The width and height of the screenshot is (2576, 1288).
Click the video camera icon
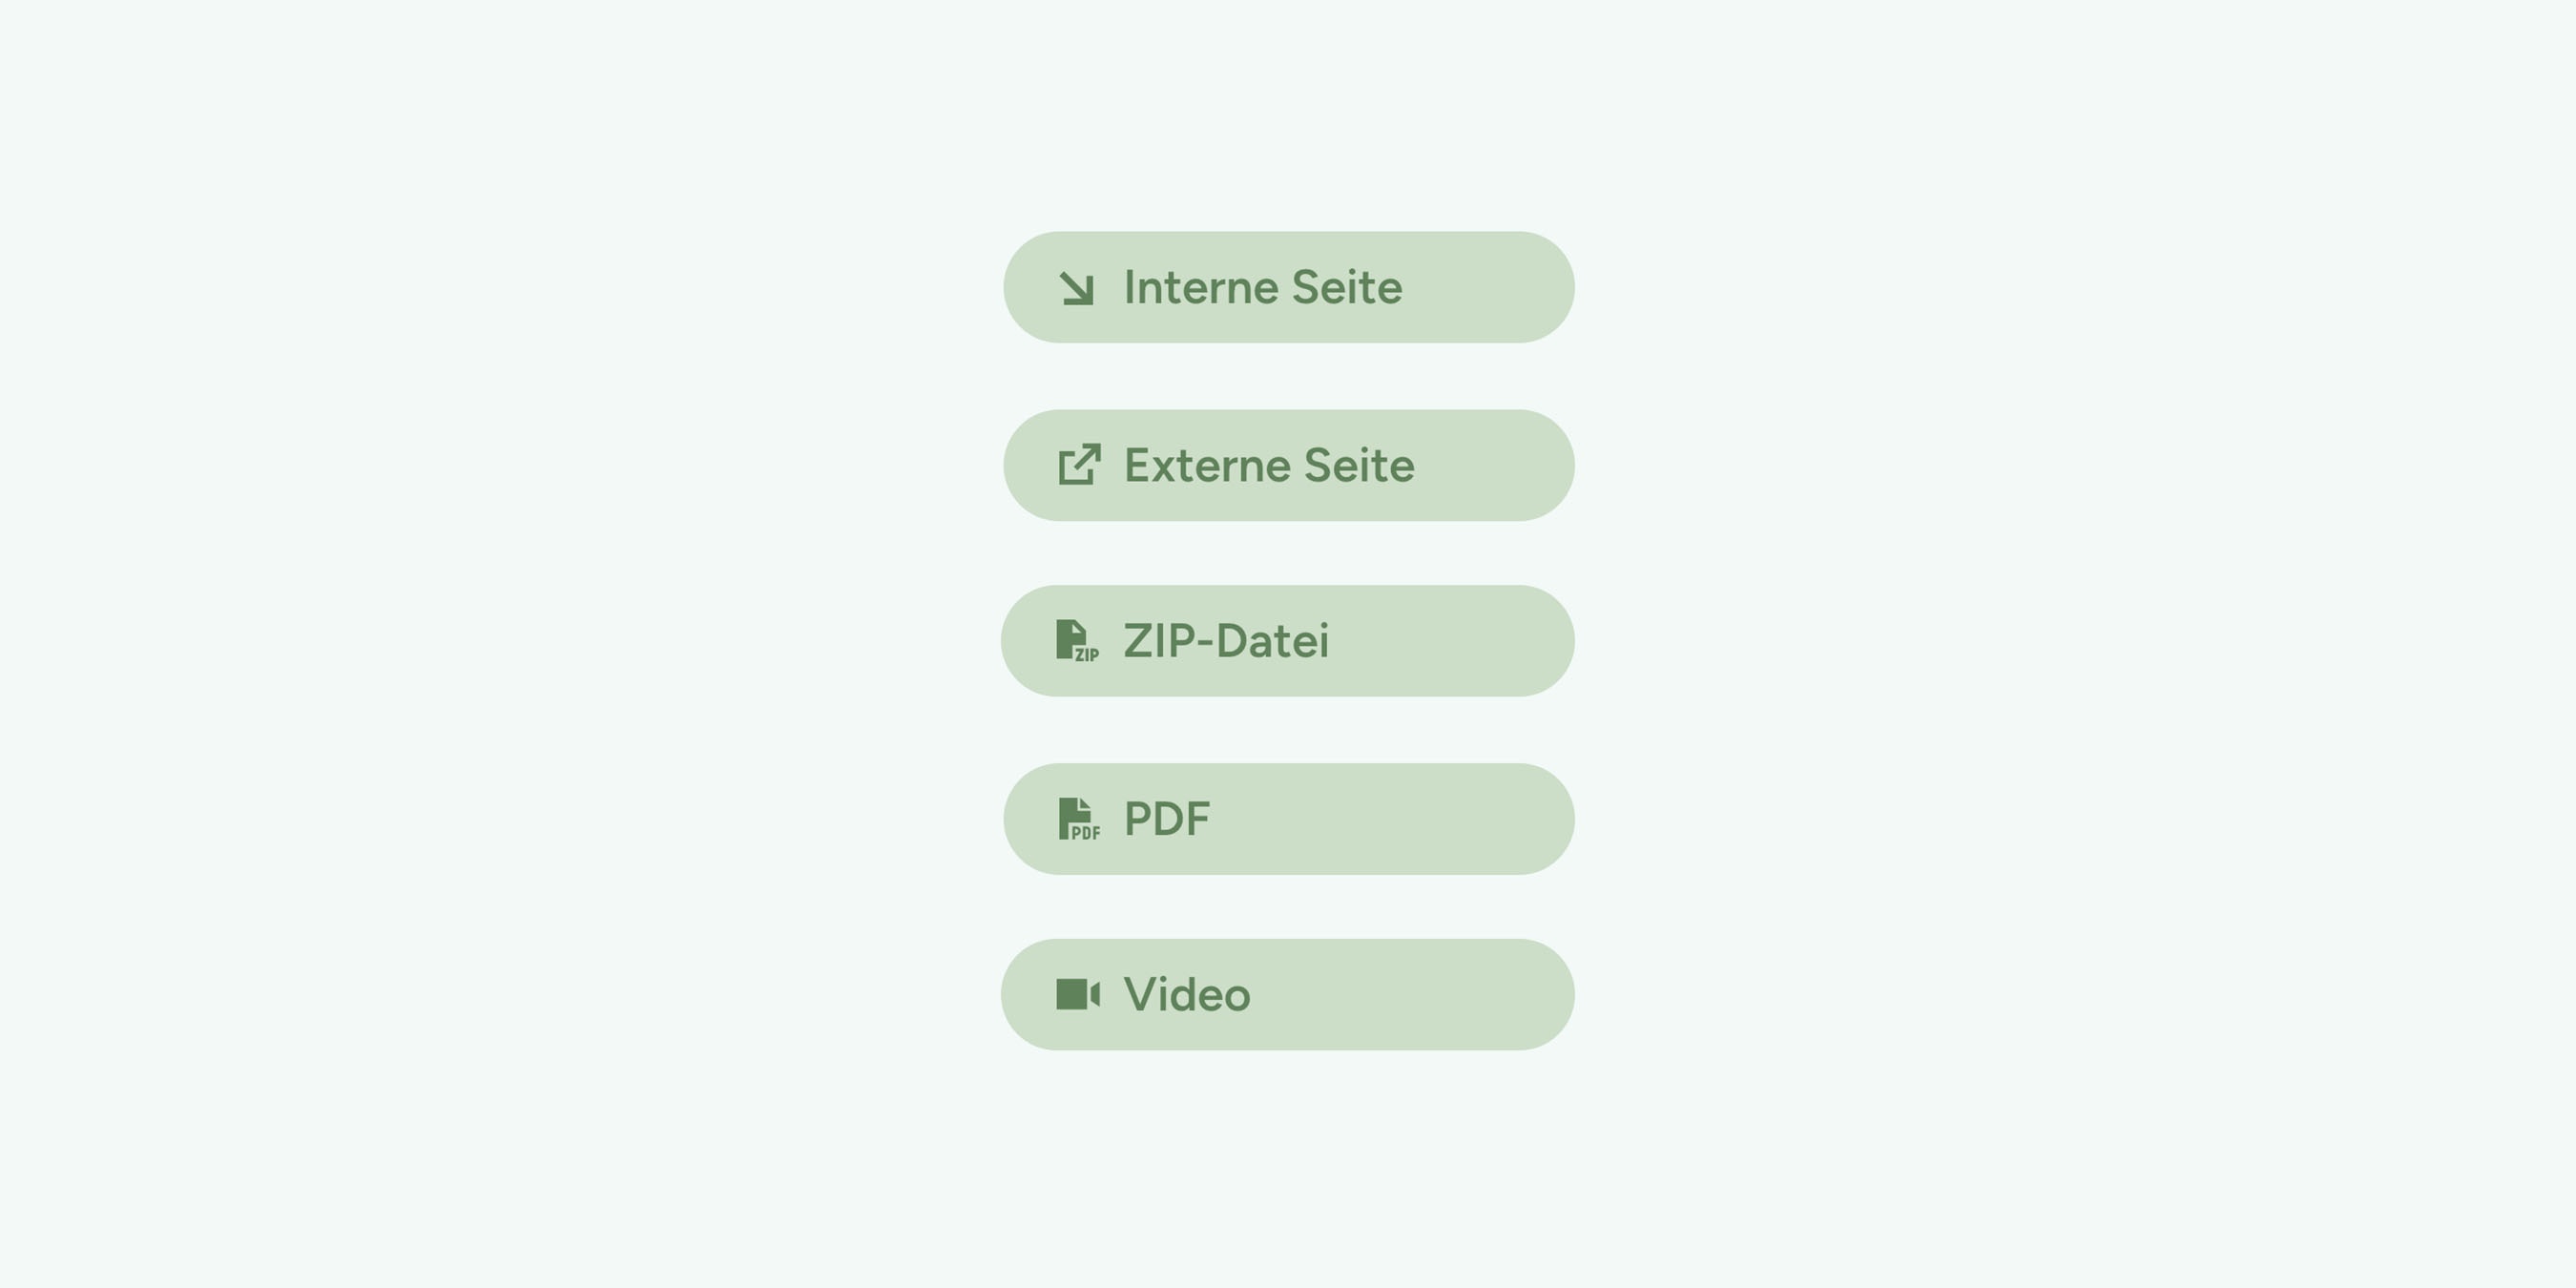tap(1078, 994)
